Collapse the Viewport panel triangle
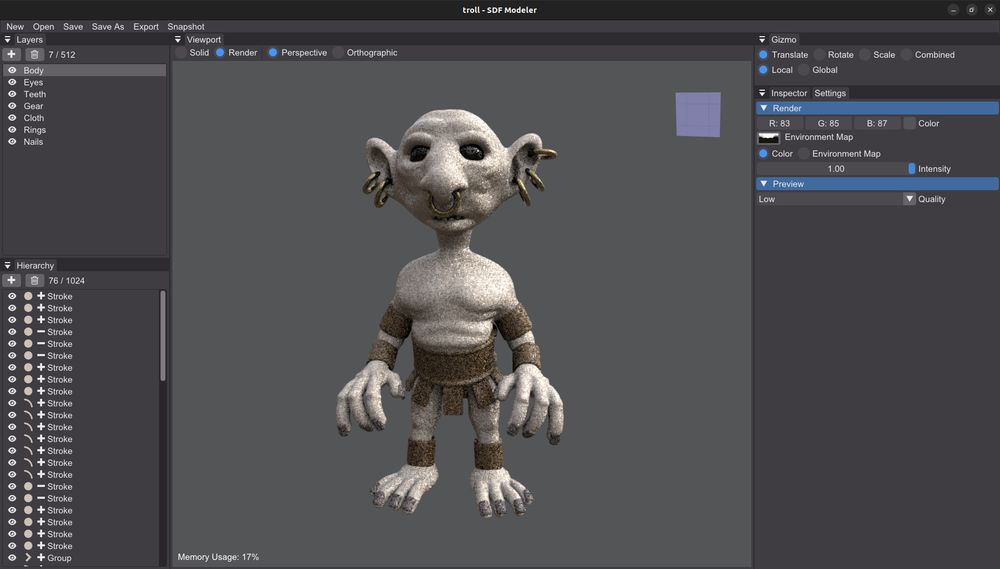 [178, 40]
